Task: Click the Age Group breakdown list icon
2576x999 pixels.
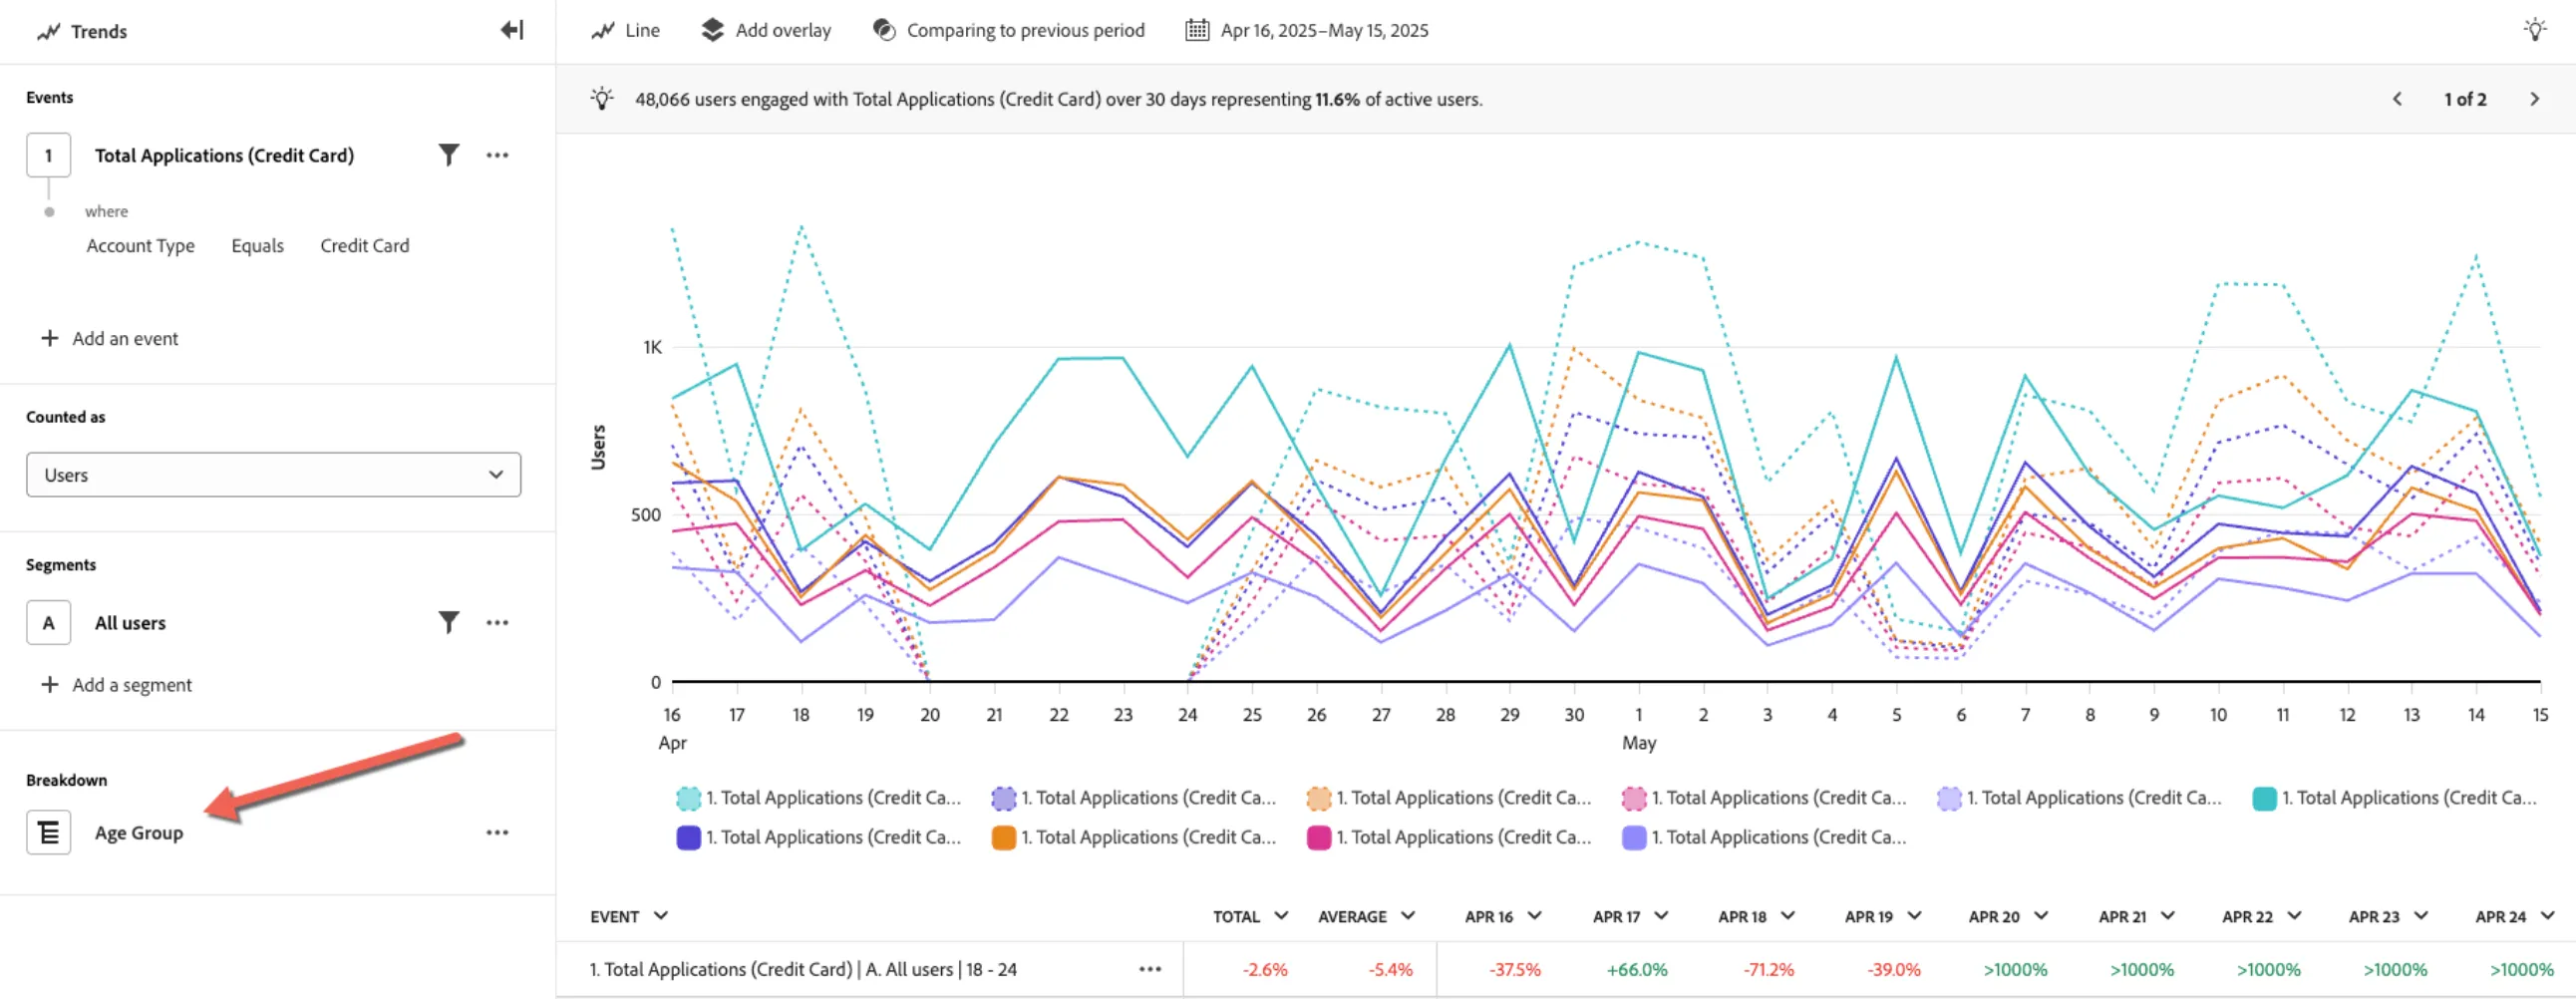Action: [x=48, y=833]
